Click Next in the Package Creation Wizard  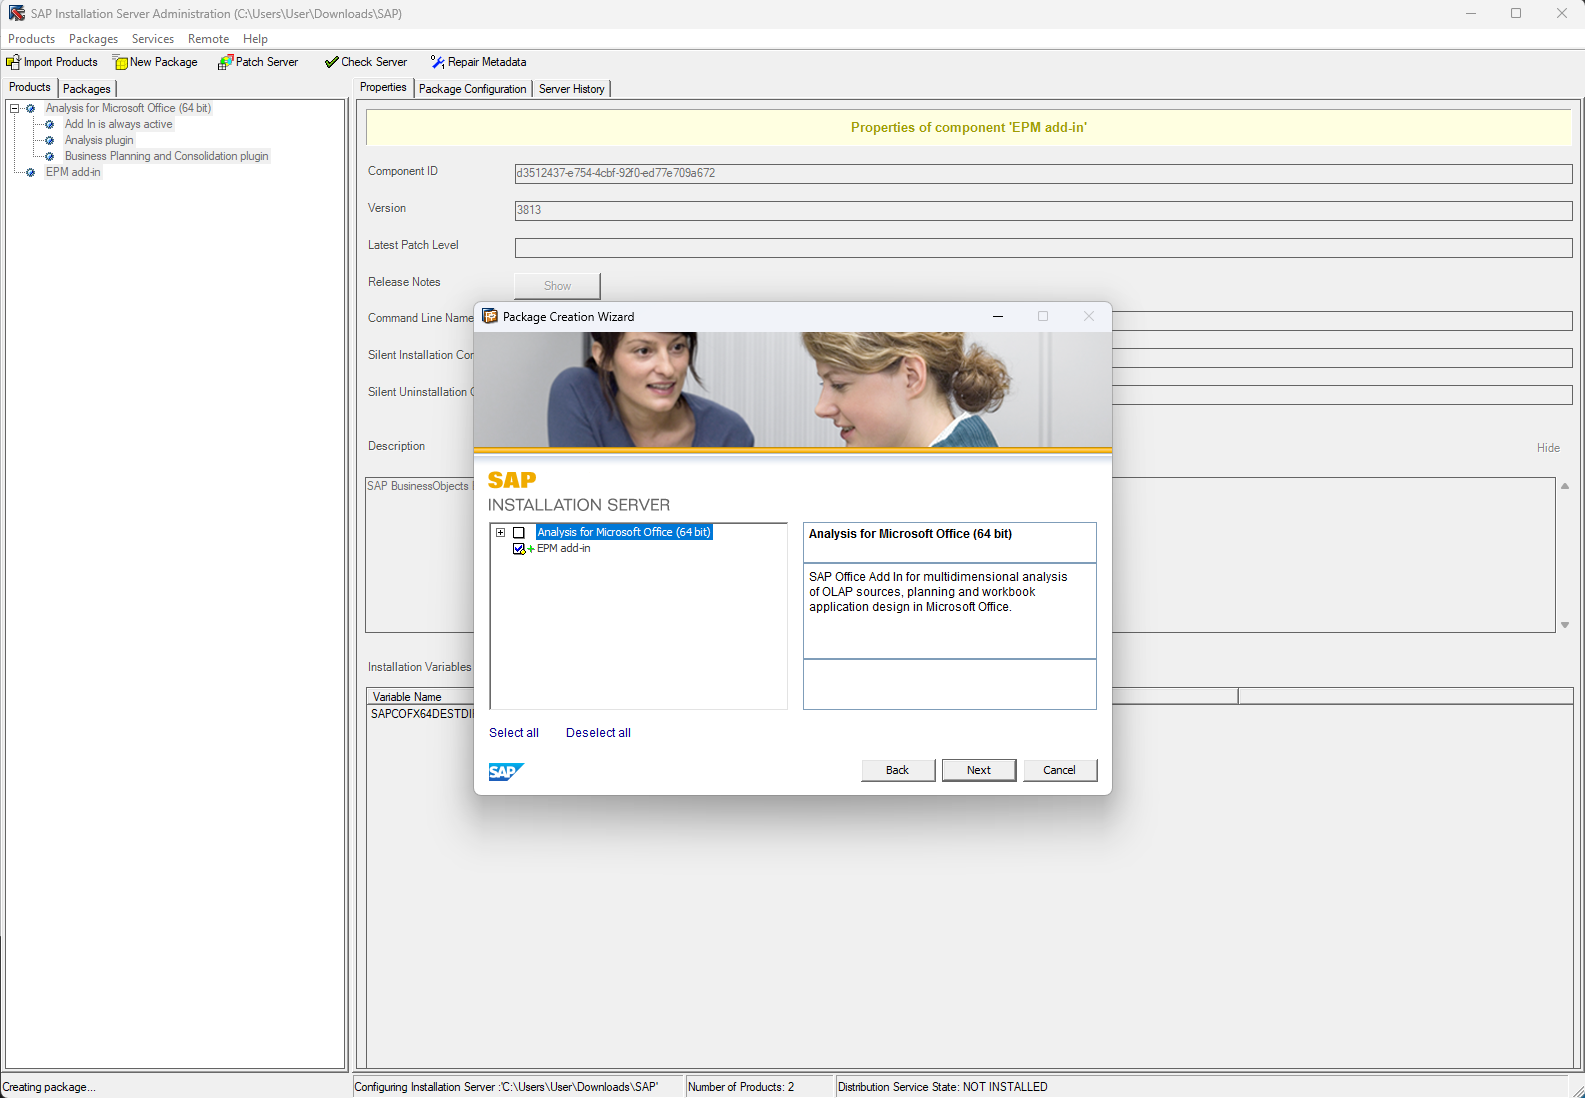tap(979, 770)
